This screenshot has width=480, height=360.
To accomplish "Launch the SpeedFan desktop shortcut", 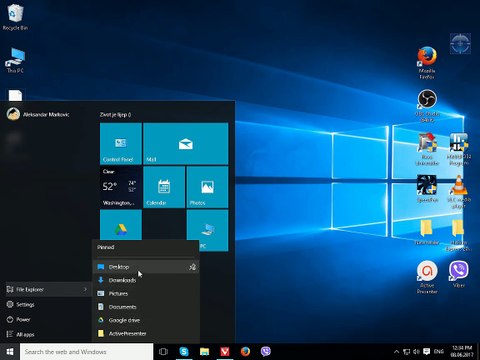I will coord(427,189).
